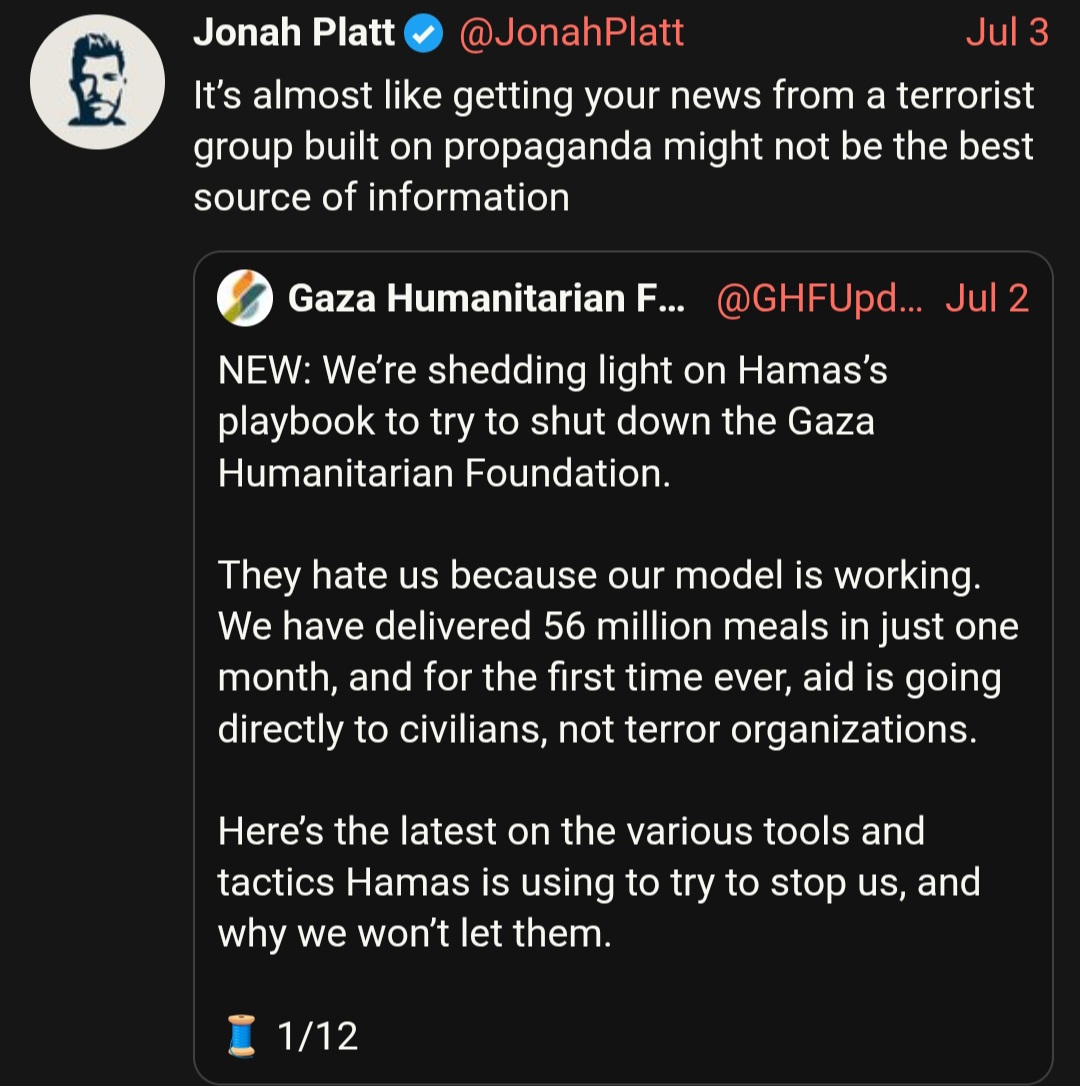Open the Jonah Platt display name
This screenshot has height=1086, width=1080.
coord(294,33)
